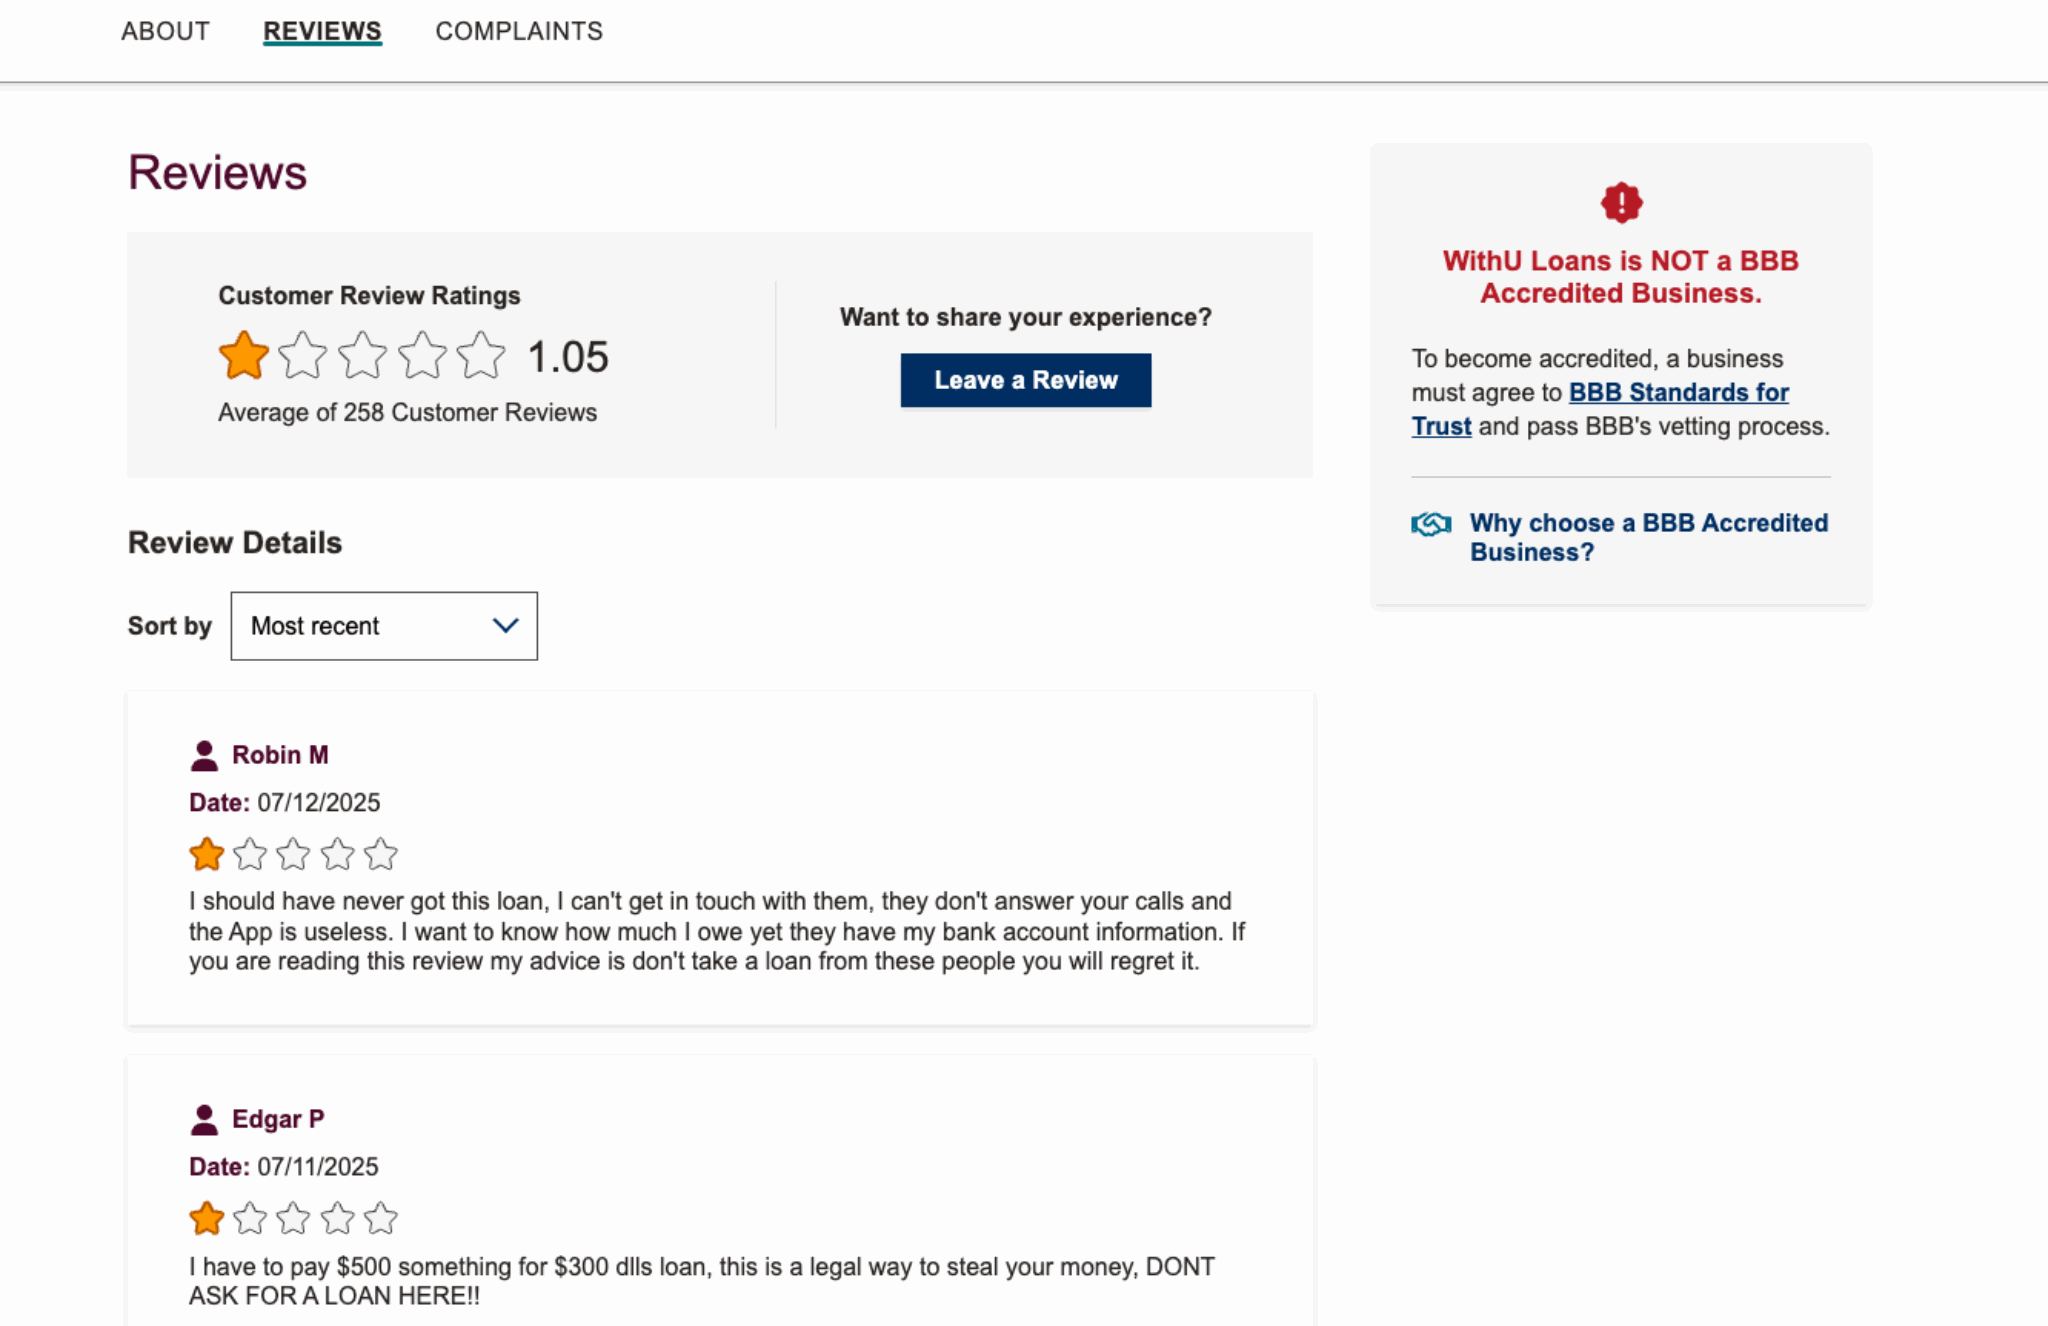Open the BBB Standards for Trust link

click(1678, 392)
